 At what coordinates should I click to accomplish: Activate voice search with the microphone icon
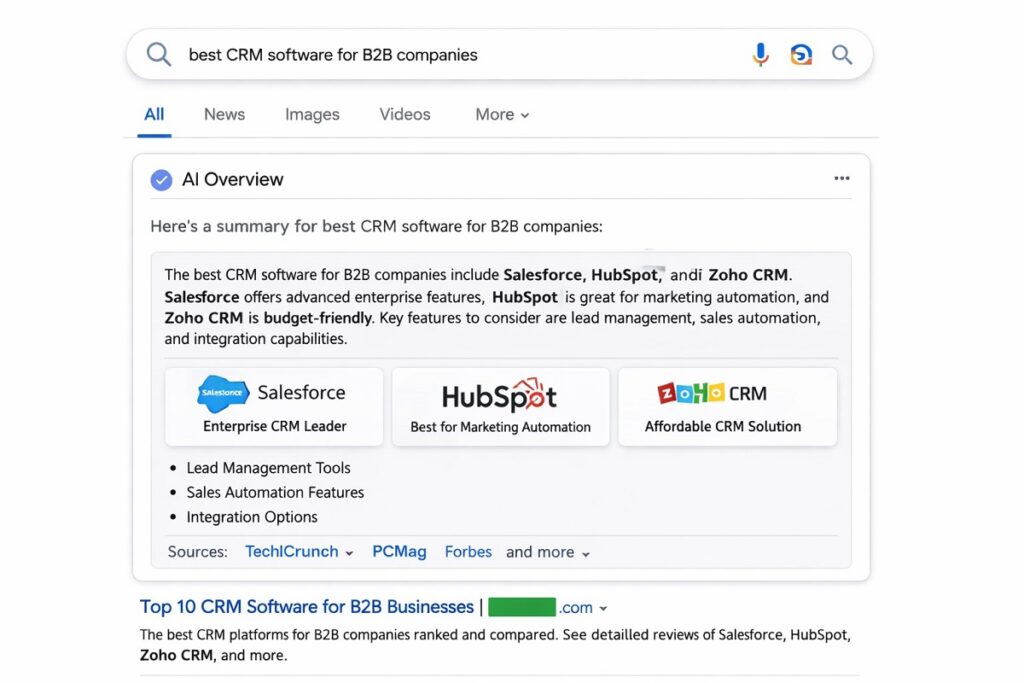(x=761, y=54)
